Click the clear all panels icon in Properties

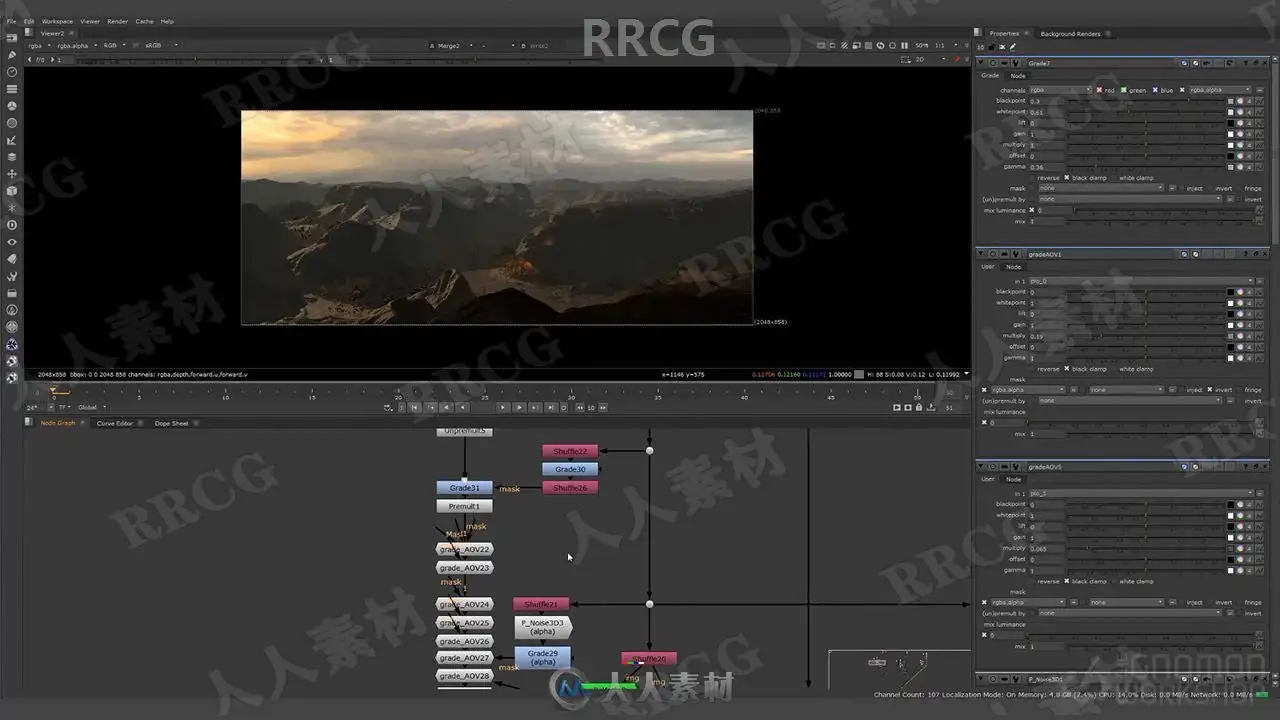[1003, 47]
